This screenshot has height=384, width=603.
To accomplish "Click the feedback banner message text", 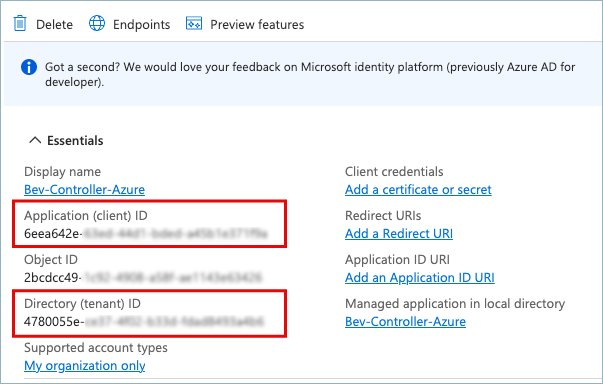I will click(310, 74).
